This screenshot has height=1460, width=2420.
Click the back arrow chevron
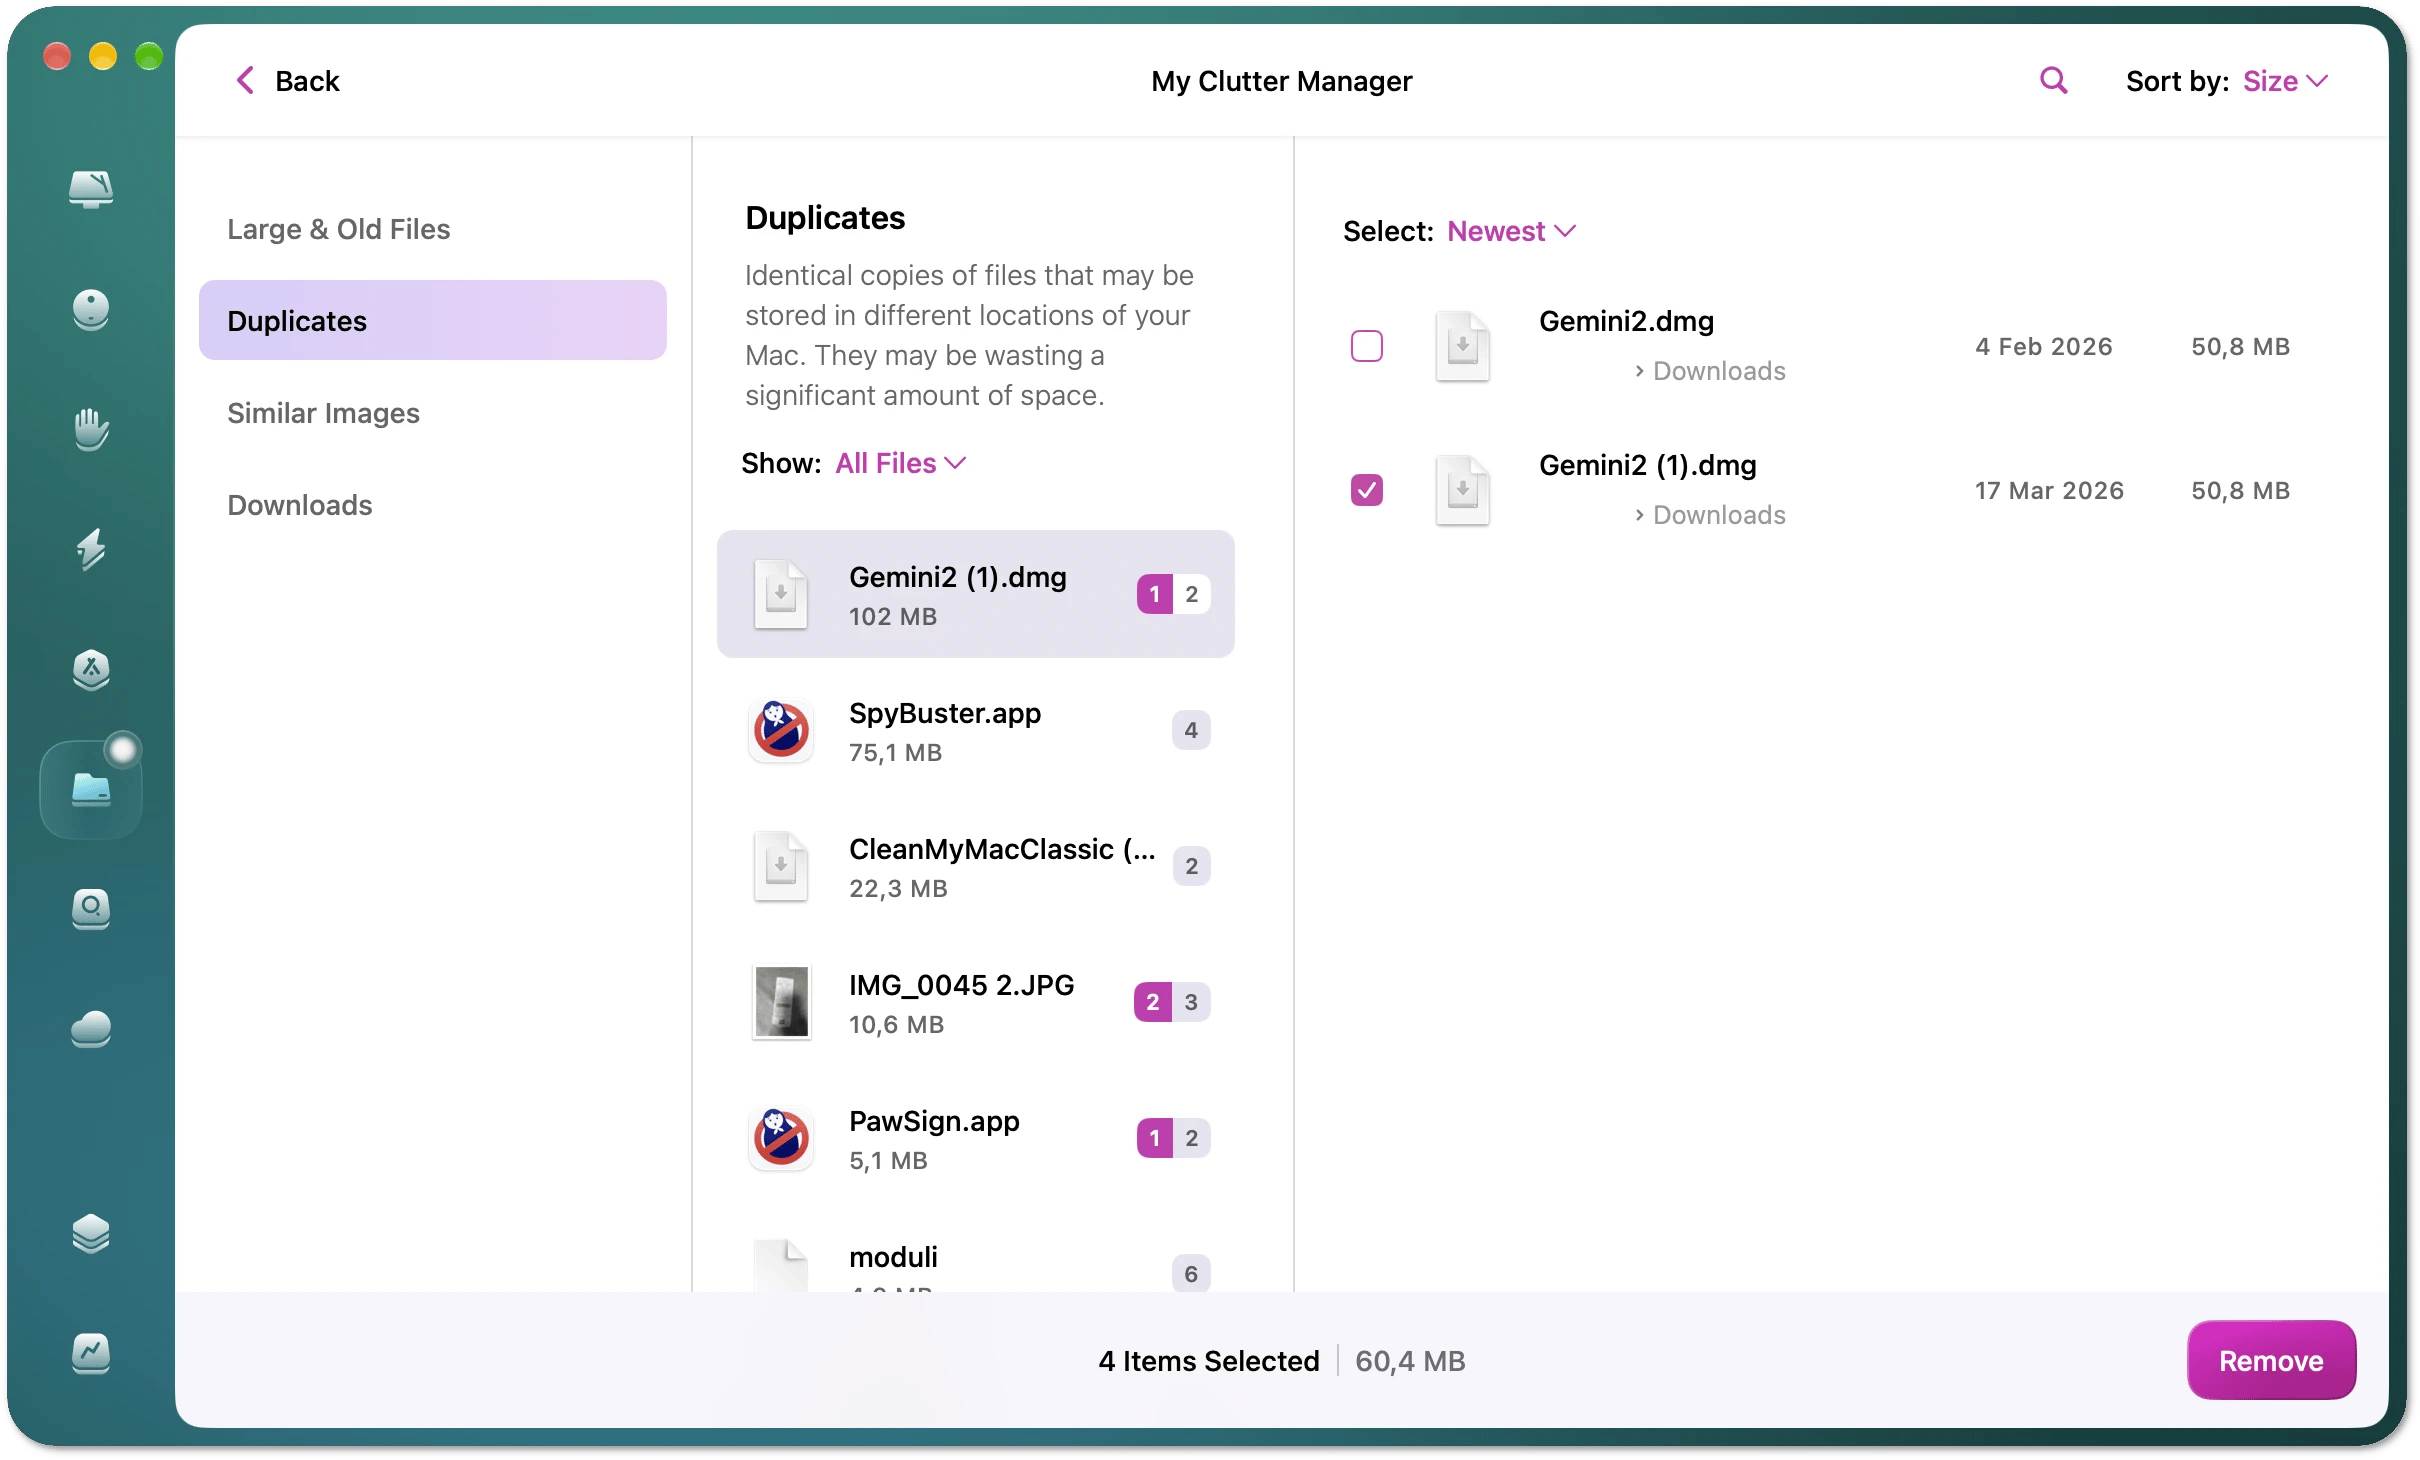[245, 80]
